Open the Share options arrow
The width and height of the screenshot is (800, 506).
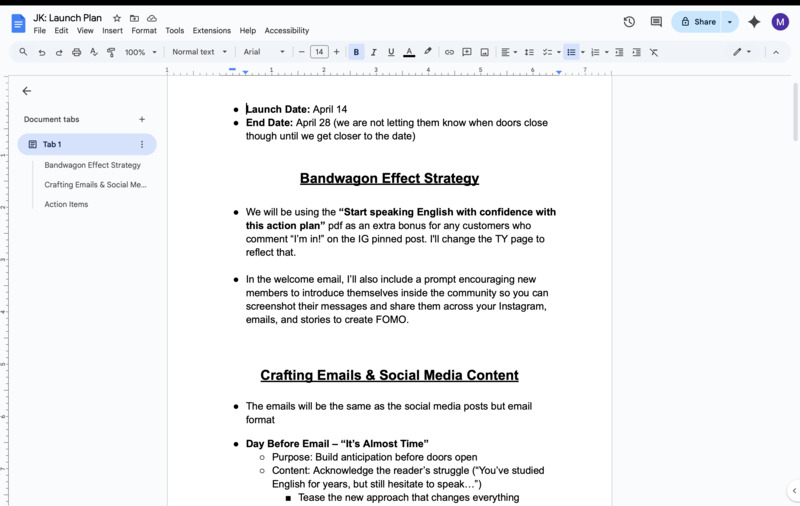click(730, 22)
